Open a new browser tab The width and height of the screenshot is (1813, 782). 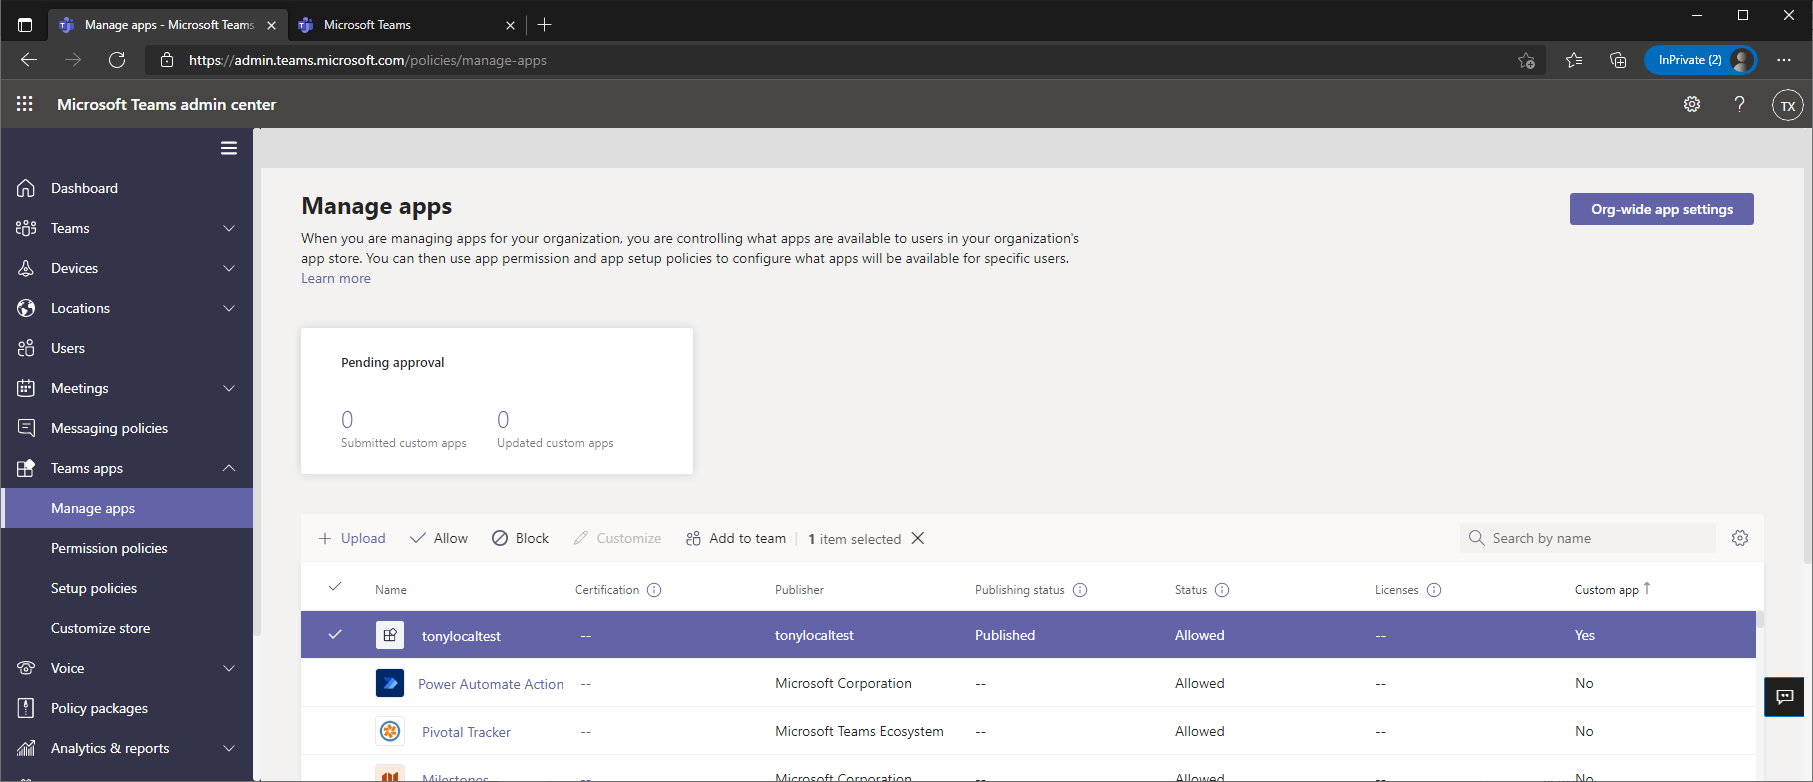tap(545, 25)
